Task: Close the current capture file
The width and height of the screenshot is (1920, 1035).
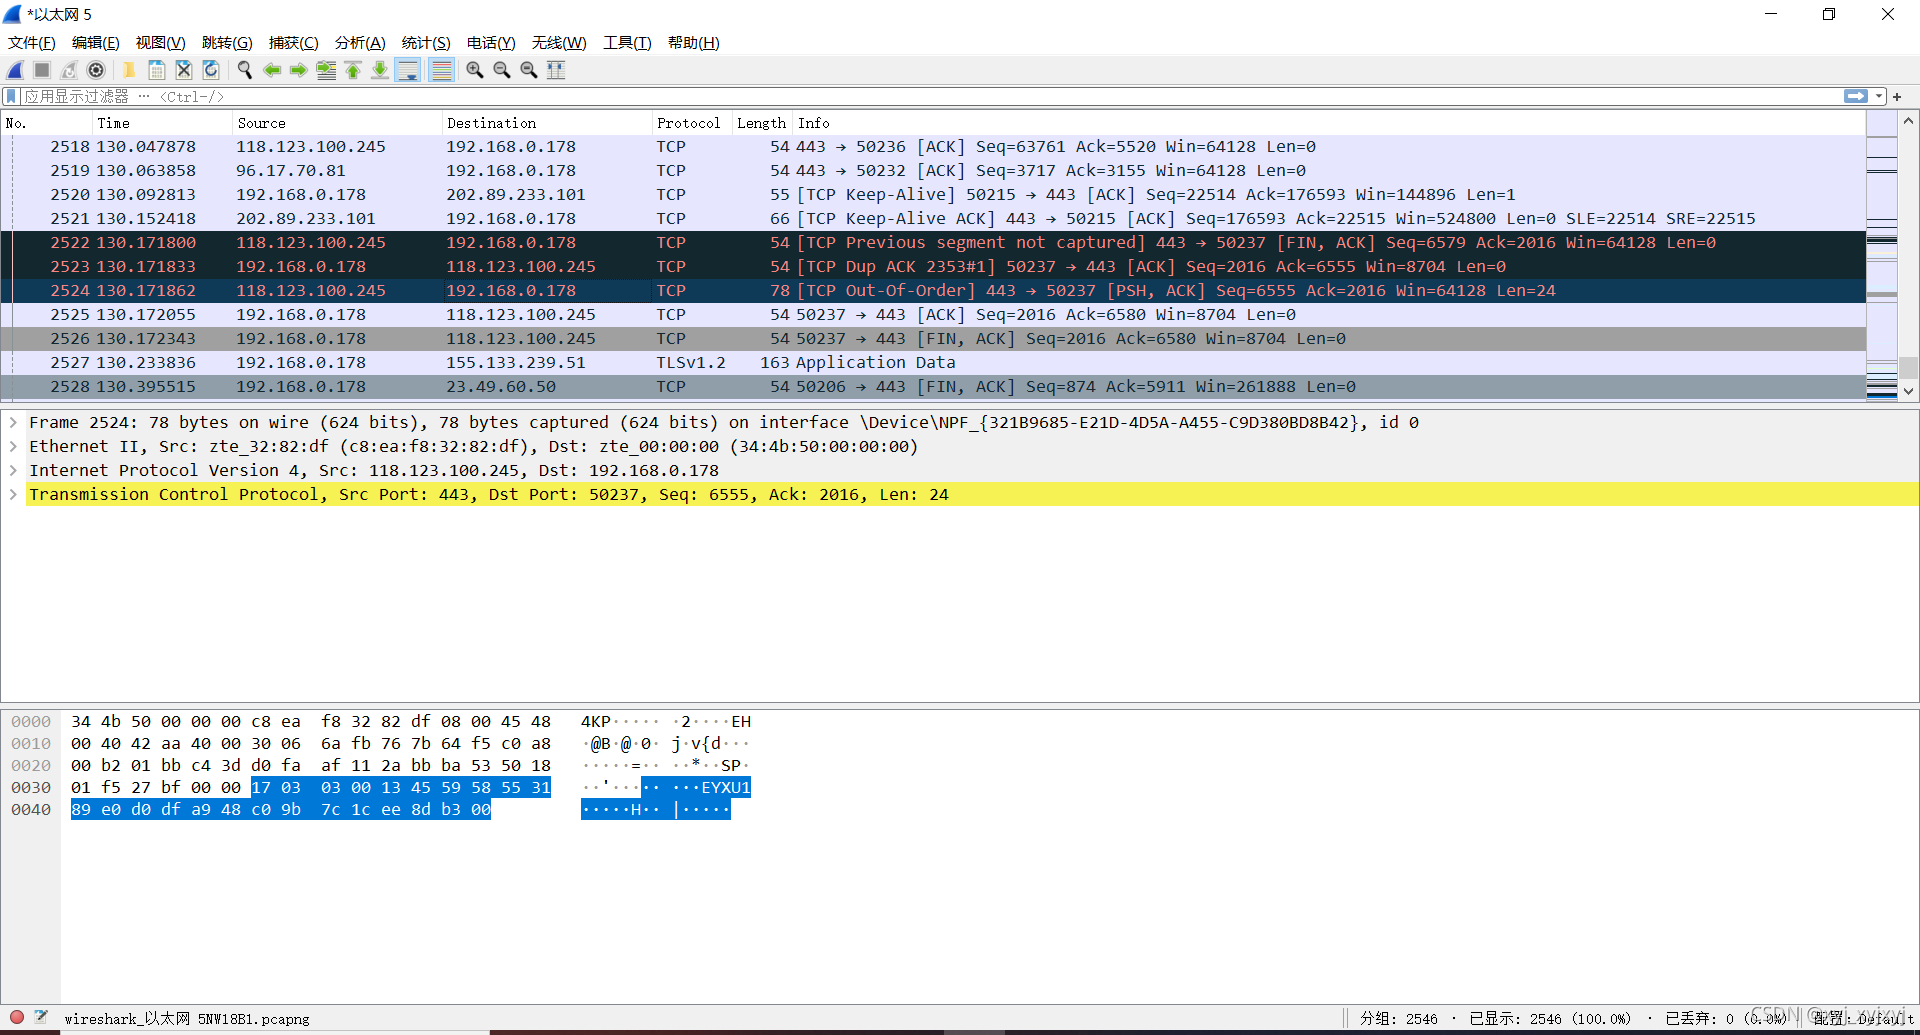Action: pyautogui.click(x=183, y=70)
